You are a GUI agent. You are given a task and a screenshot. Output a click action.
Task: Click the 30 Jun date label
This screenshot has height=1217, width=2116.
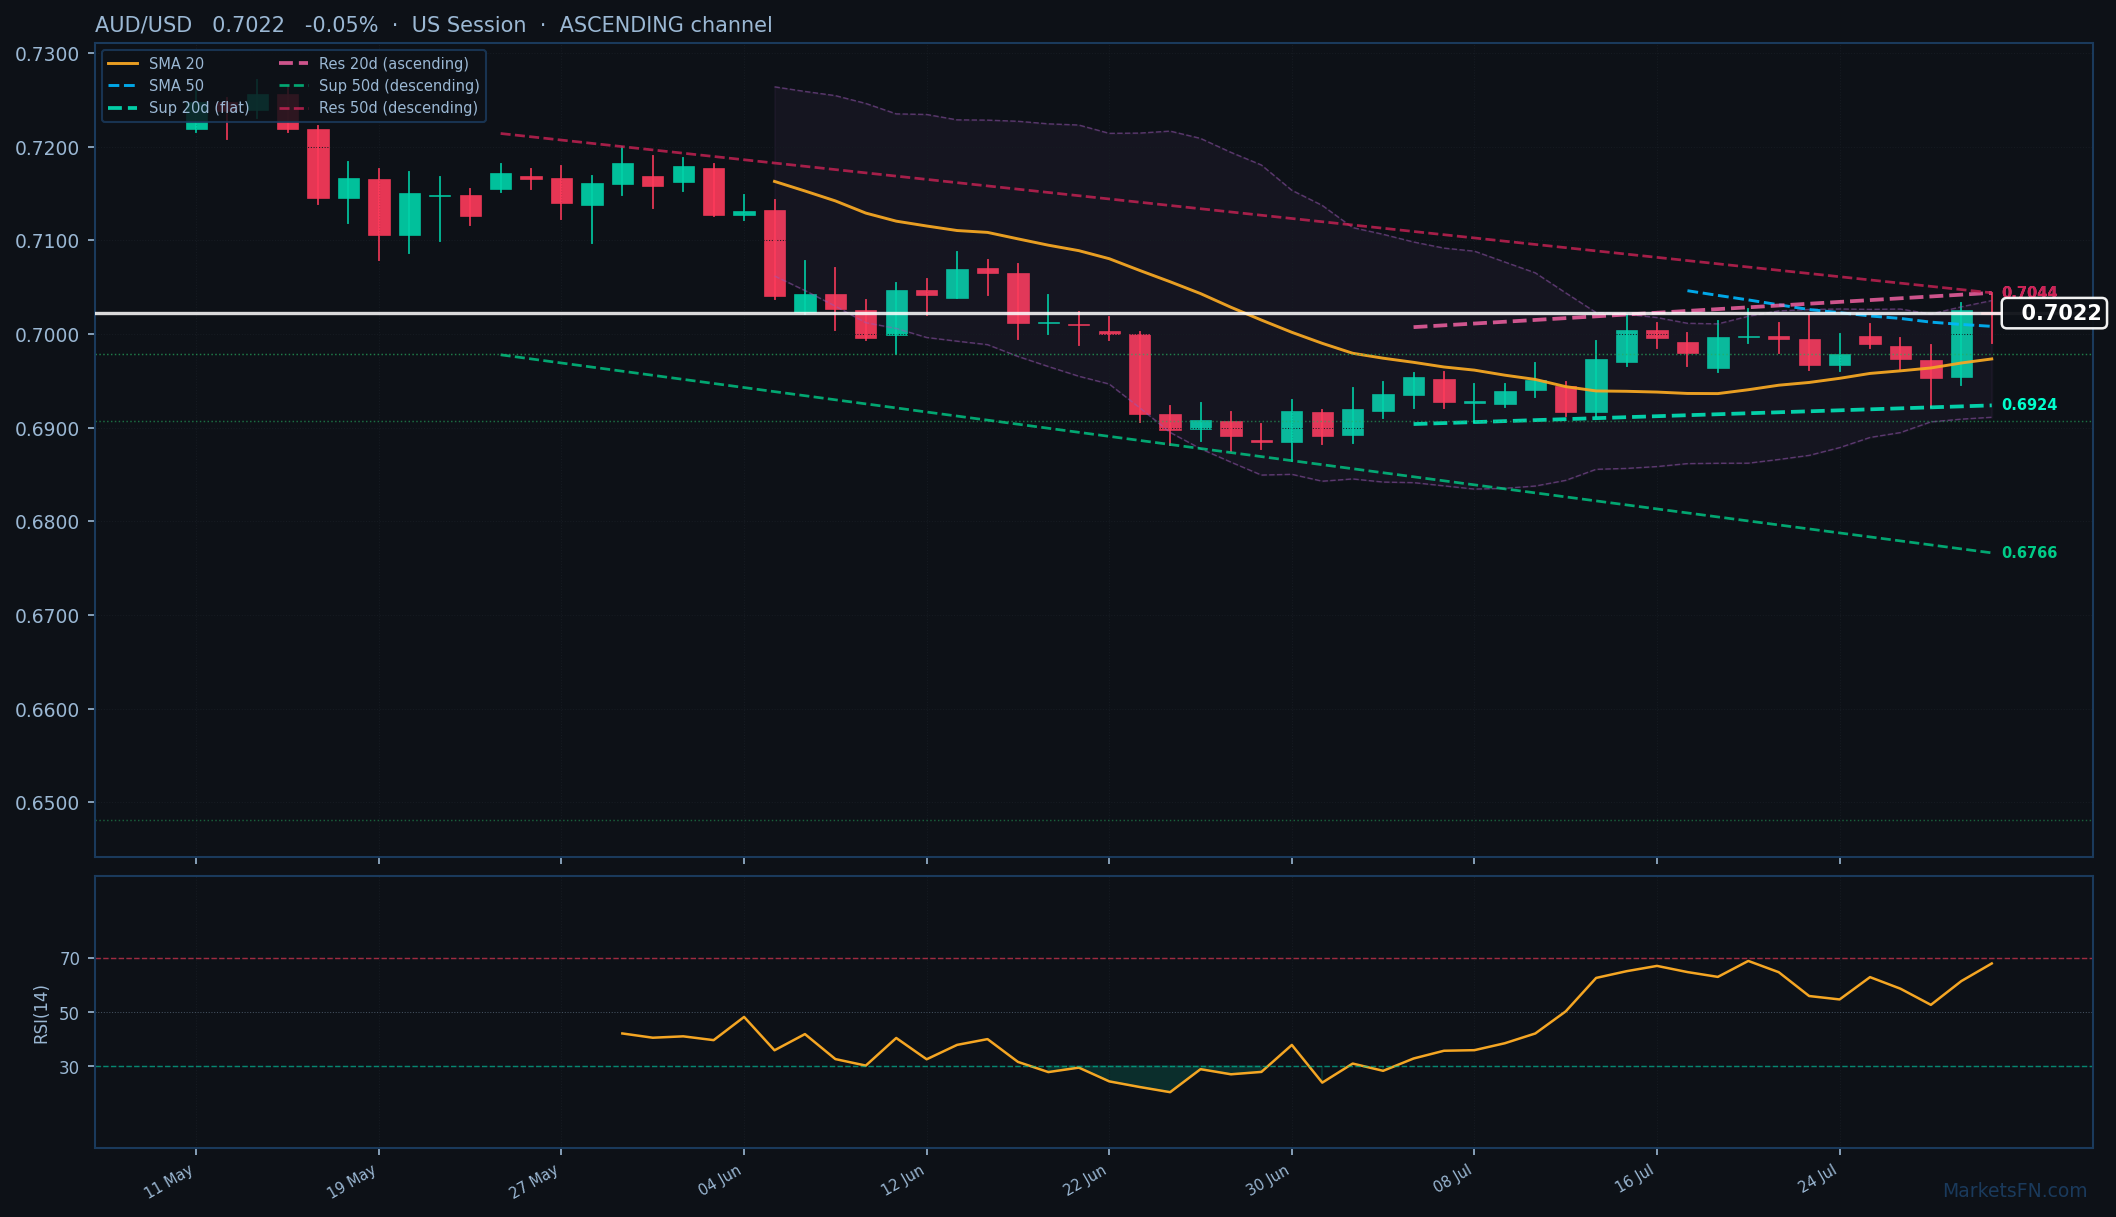(x=1268, y=1181)
